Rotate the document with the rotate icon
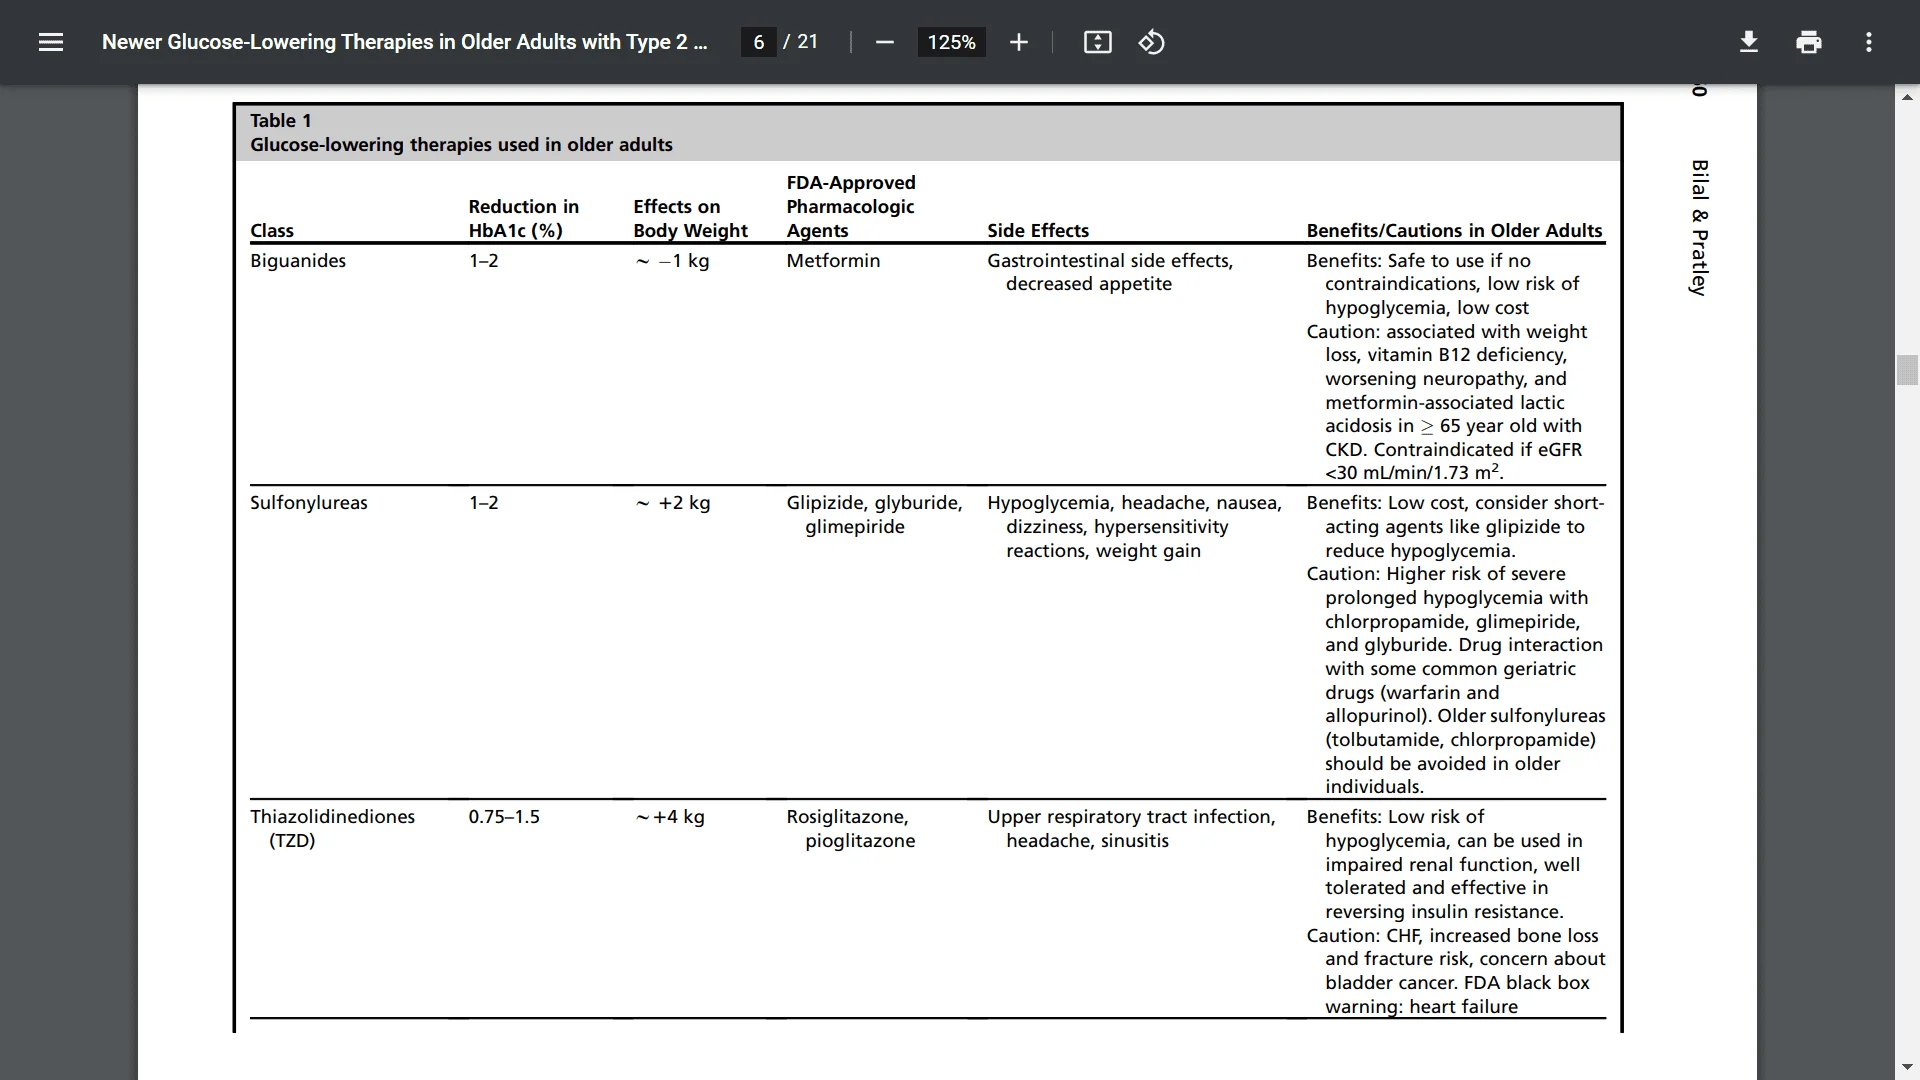1920x1080 pixels. click(1151, 42)
